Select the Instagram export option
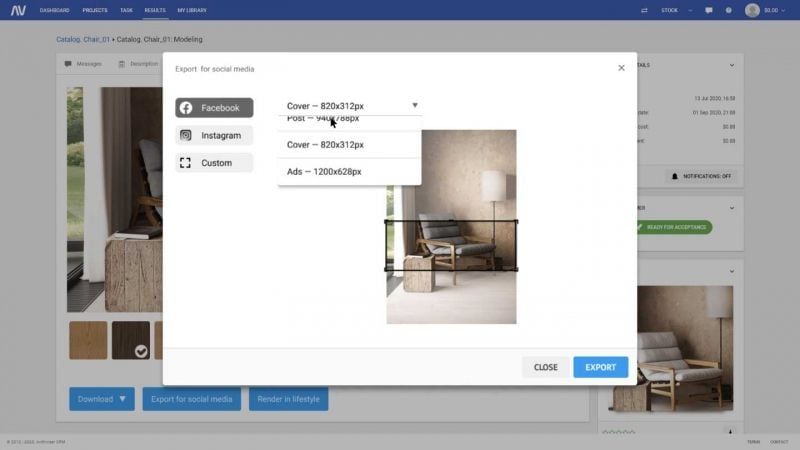Viewport: 800px width, 450px height. 214,135
